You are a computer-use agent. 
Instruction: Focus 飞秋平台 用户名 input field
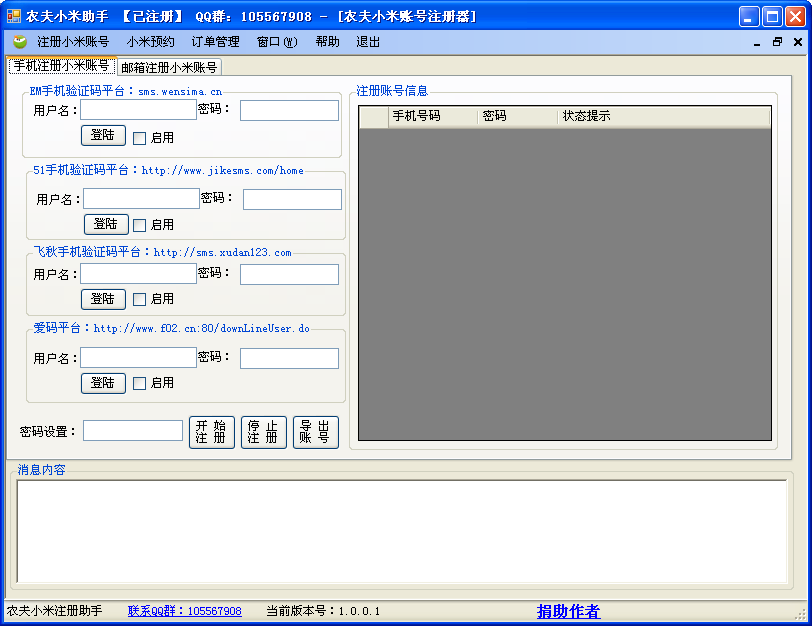(x=138, y=274)
